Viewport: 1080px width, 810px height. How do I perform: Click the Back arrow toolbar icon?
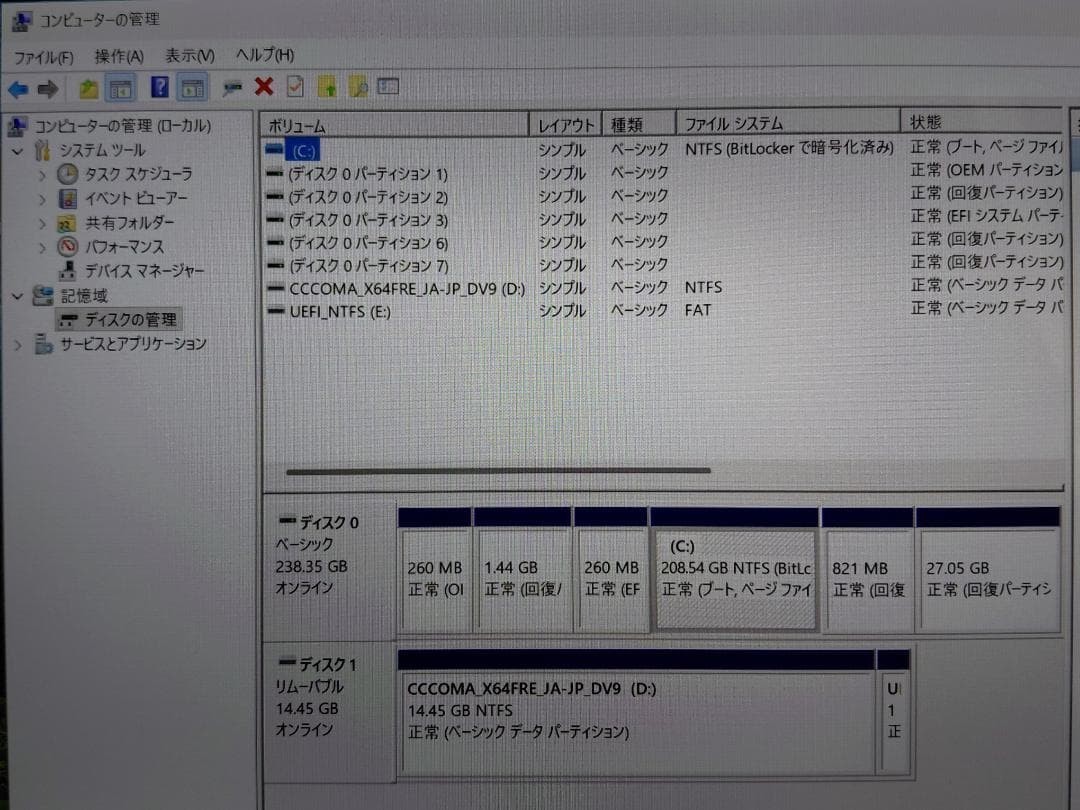(18, 89)
